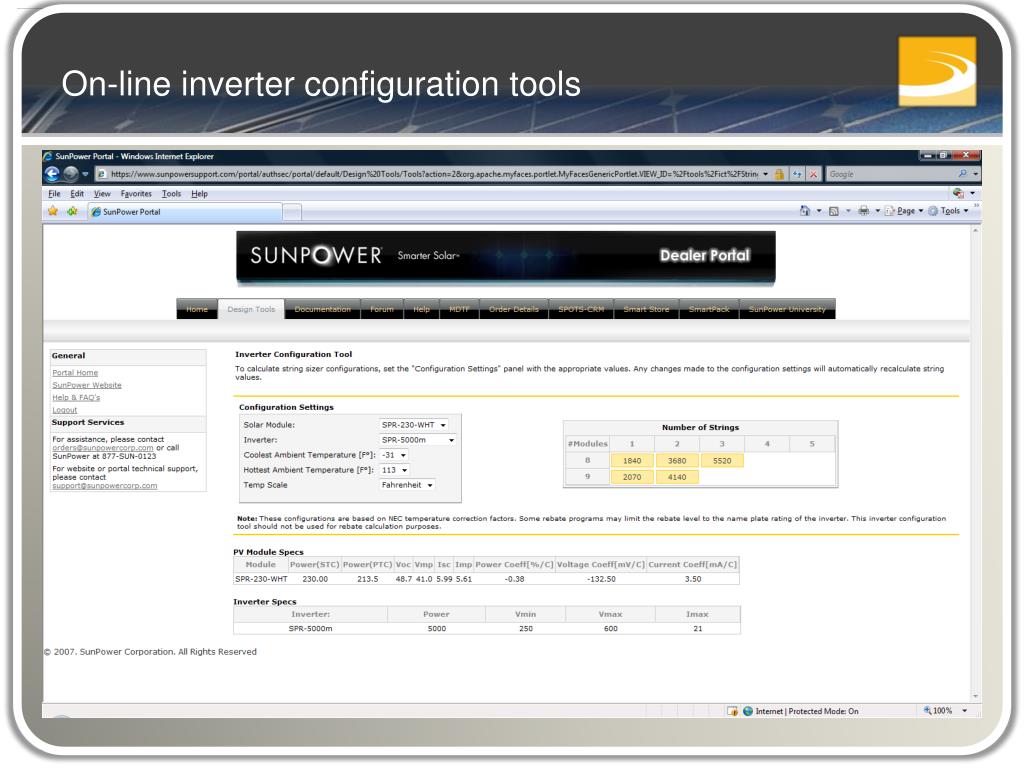
Task: Open the SunPower University portal tab
Action: tap(787, 309)
